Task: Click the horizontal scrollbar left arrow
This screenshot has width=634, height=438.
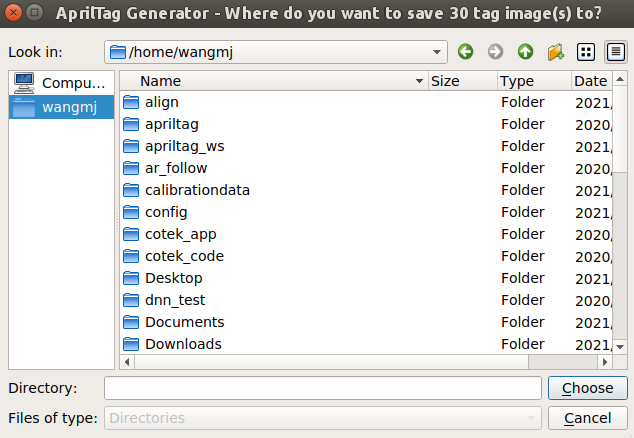Action: pos(127,362)
